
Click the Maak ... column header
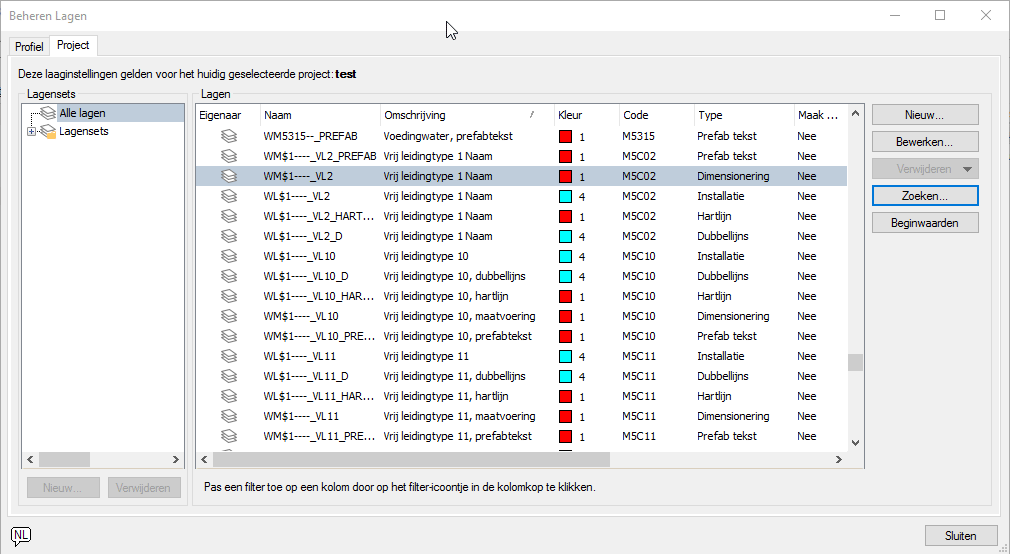(821, 115)
